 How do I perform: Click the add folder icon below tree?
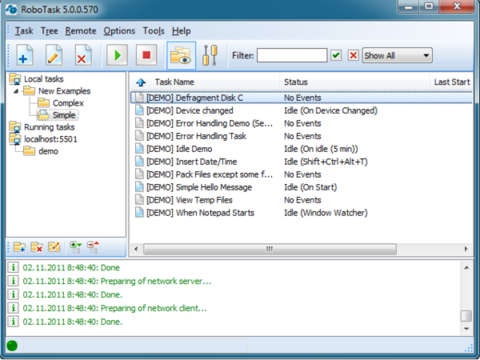click(19, 247)
